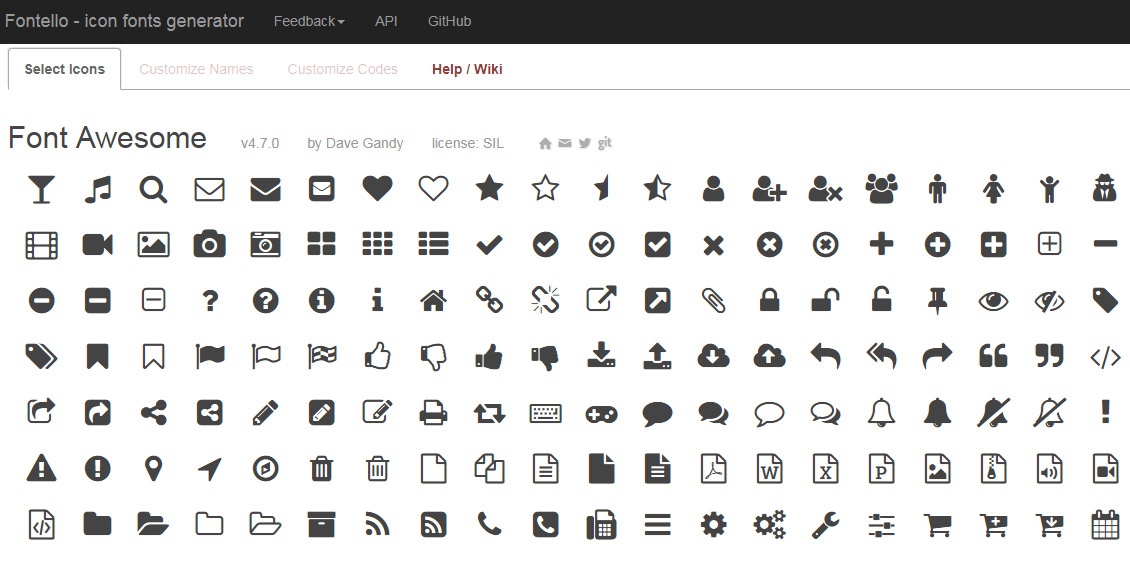Pick the keyboard icon
This screenshot has height=561, width=1130.
pos(546,413)
